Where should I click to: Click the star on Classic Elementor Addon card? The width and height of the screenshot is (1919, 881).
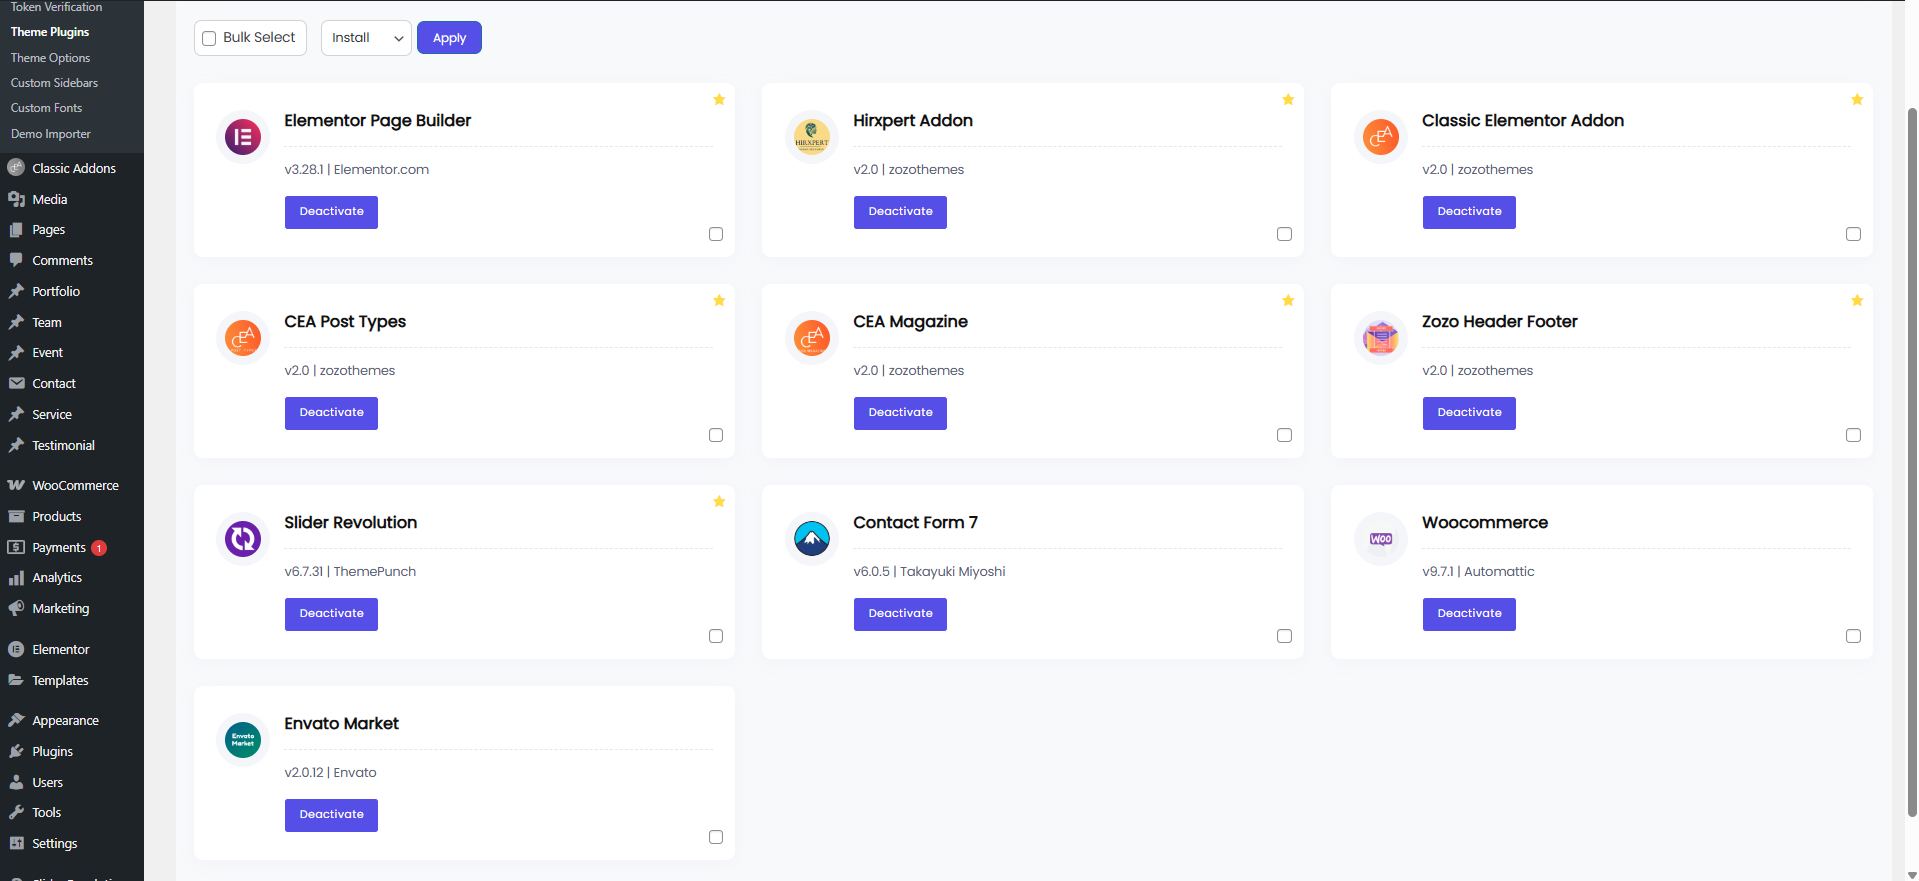click(x=1857, y=99)
